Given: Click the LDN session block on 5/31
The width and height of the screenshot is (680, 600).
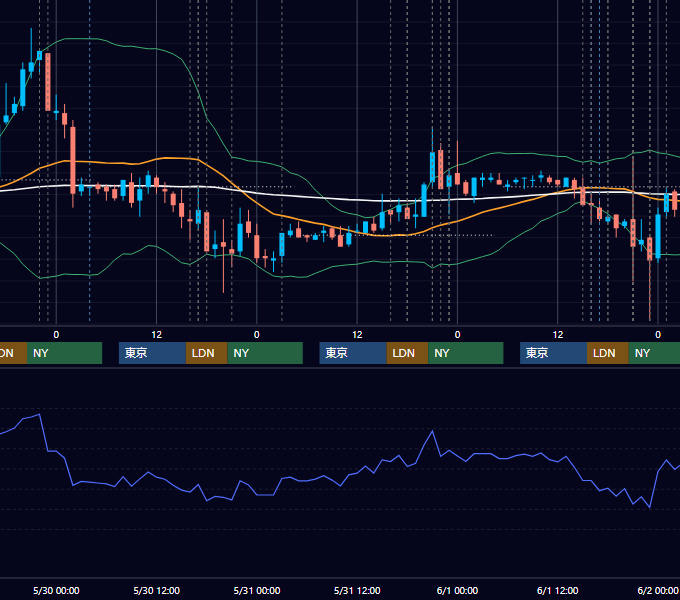Looking at the screenshot, I should 407,353.
